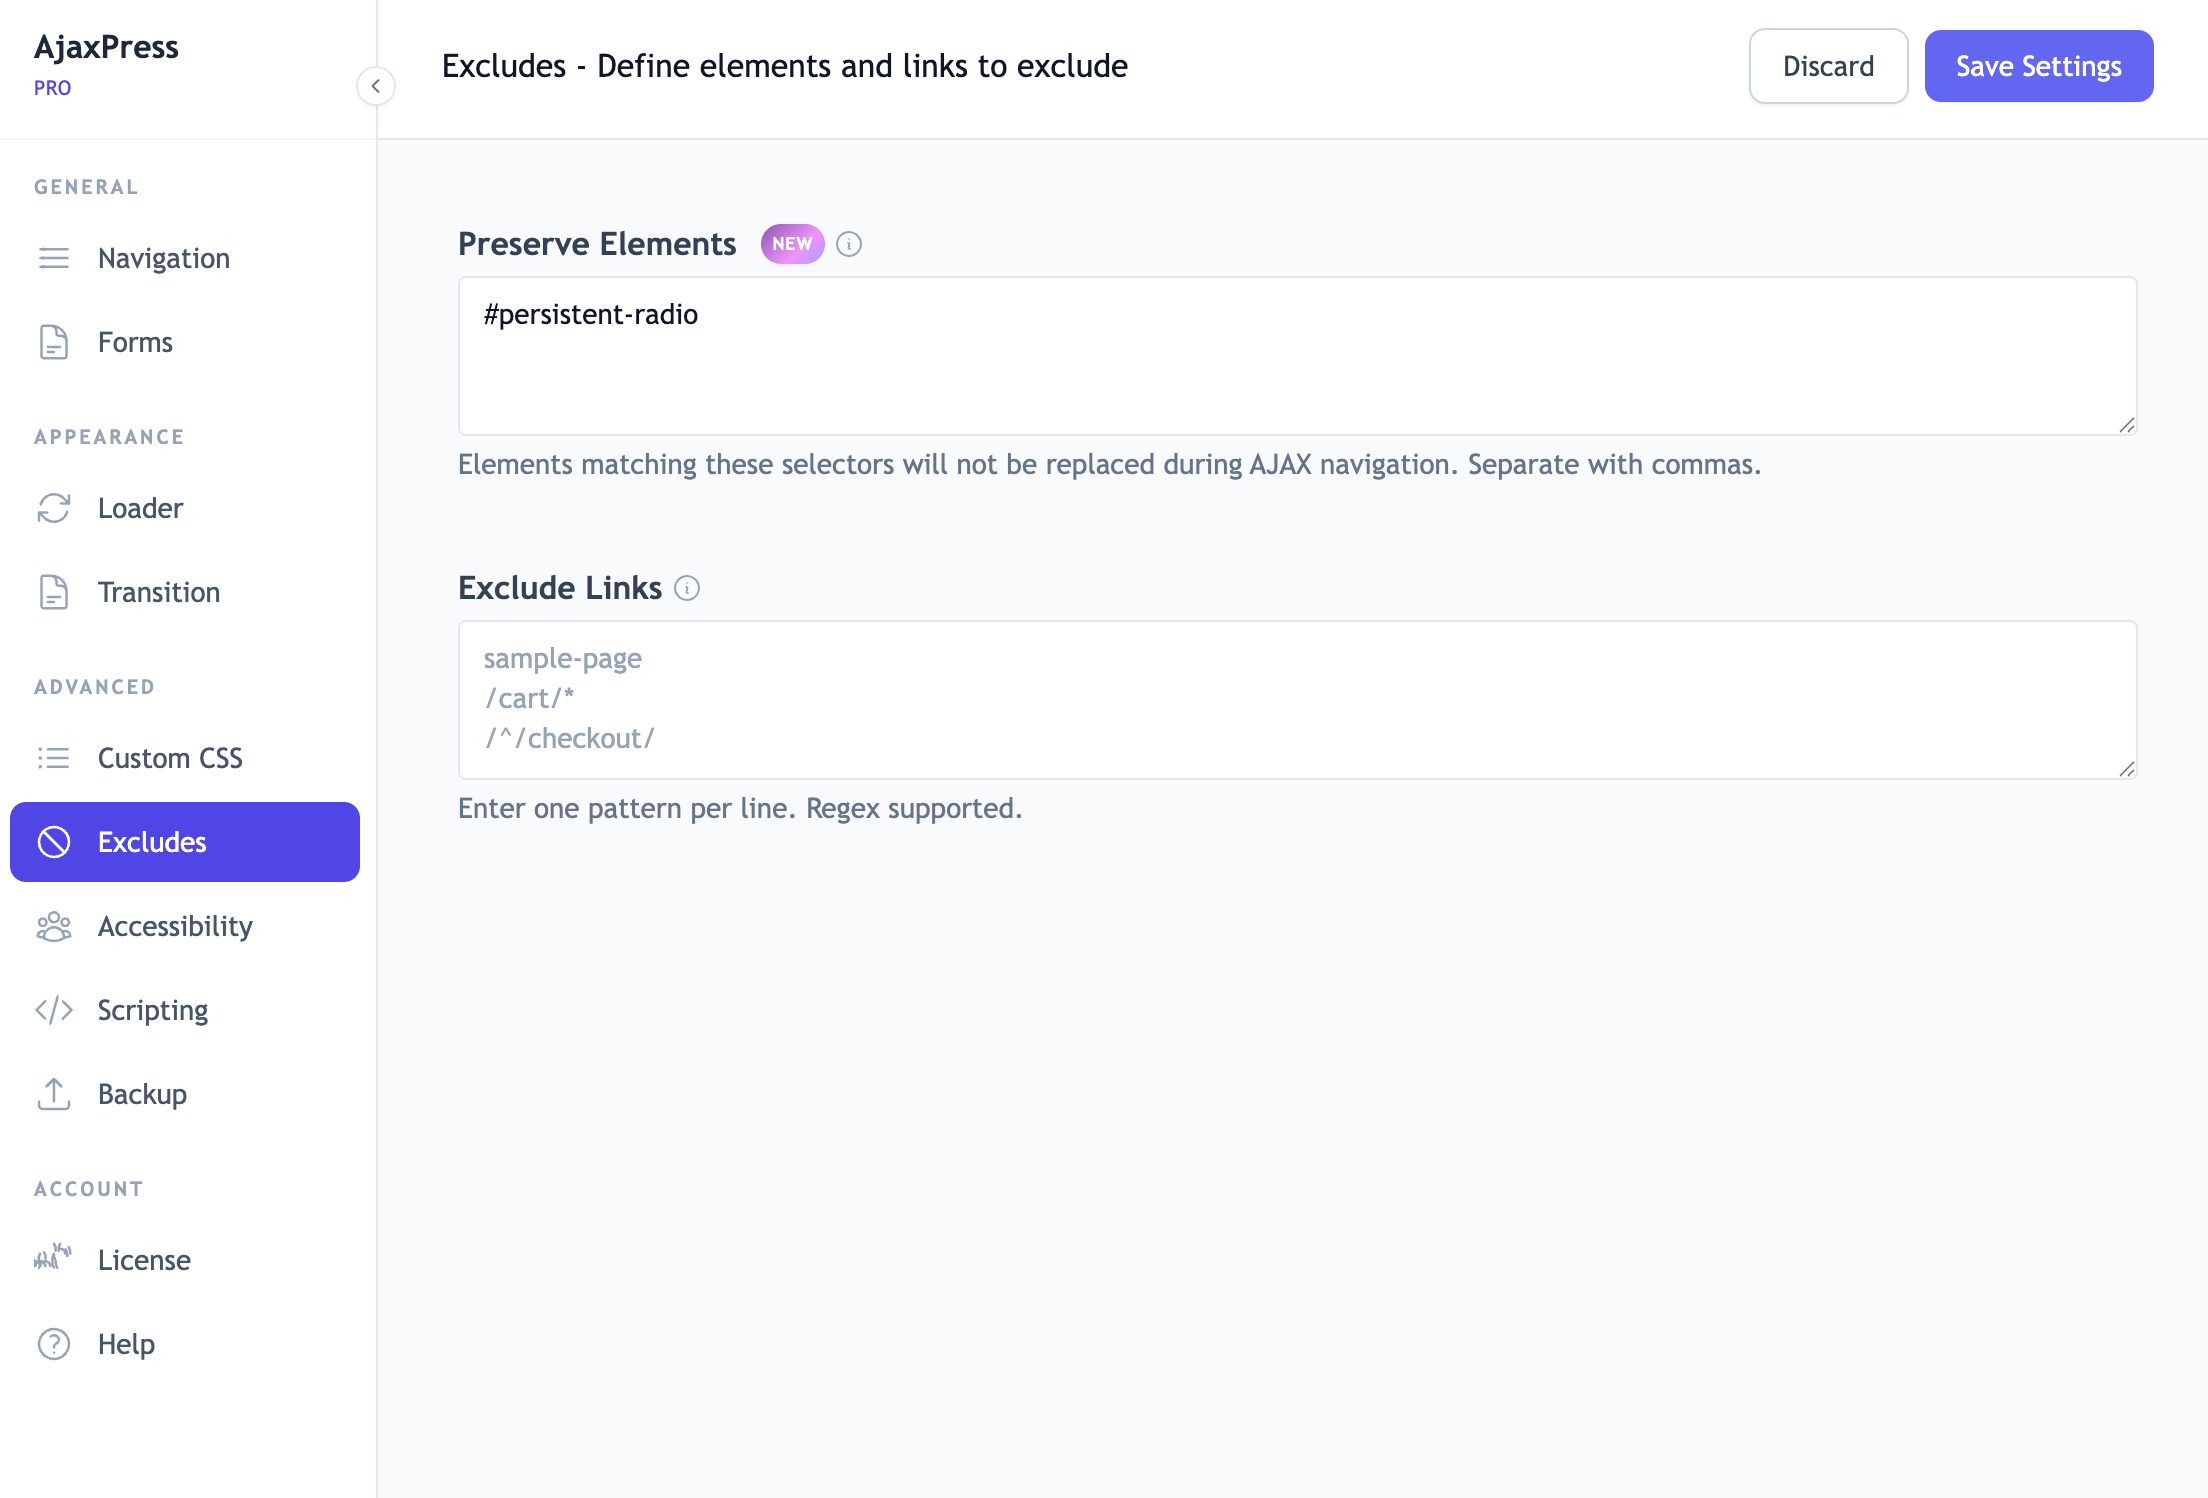The width and height of the screenshot is (2208, 1498).
Task: Click the Backup upload icon
Action: click(x=54, y=1094)
